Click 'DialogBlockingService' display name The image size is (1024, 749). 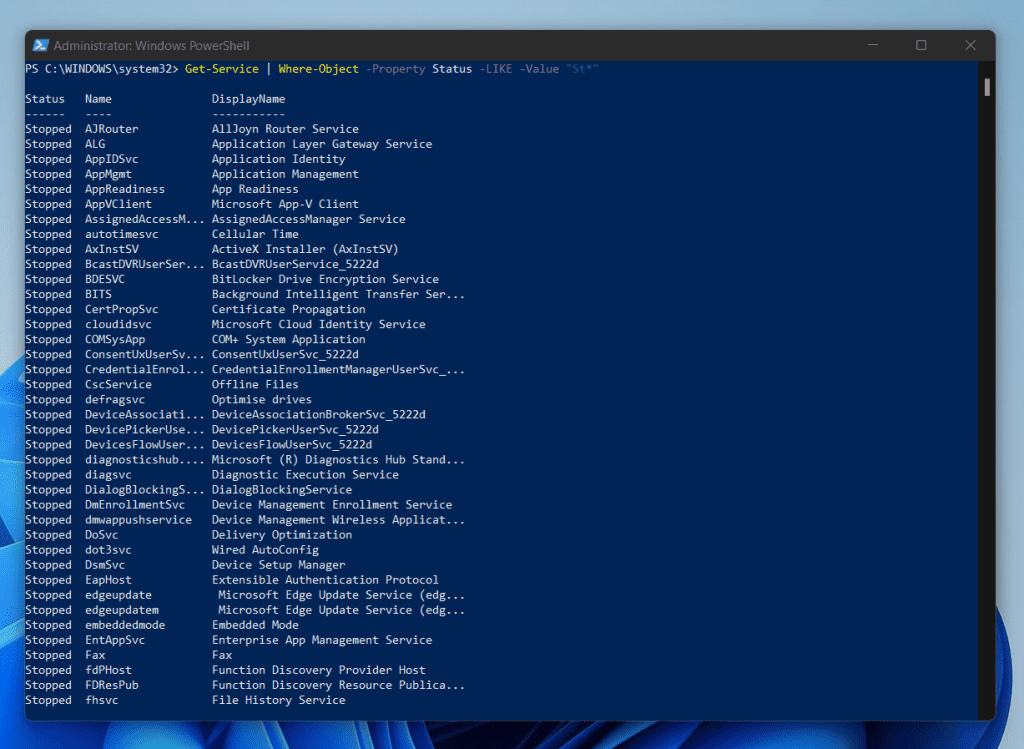tap(281, 489)
